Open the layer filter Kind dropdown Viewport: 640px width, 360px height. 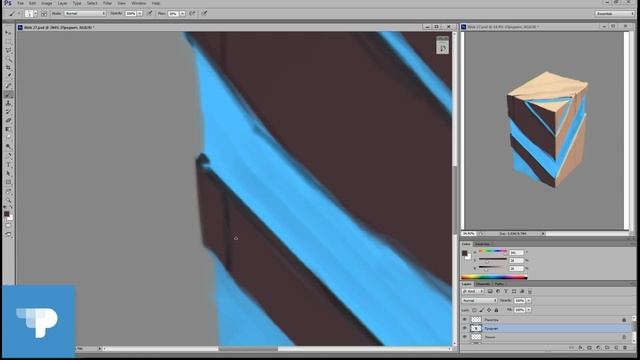(x=473, y=291)
